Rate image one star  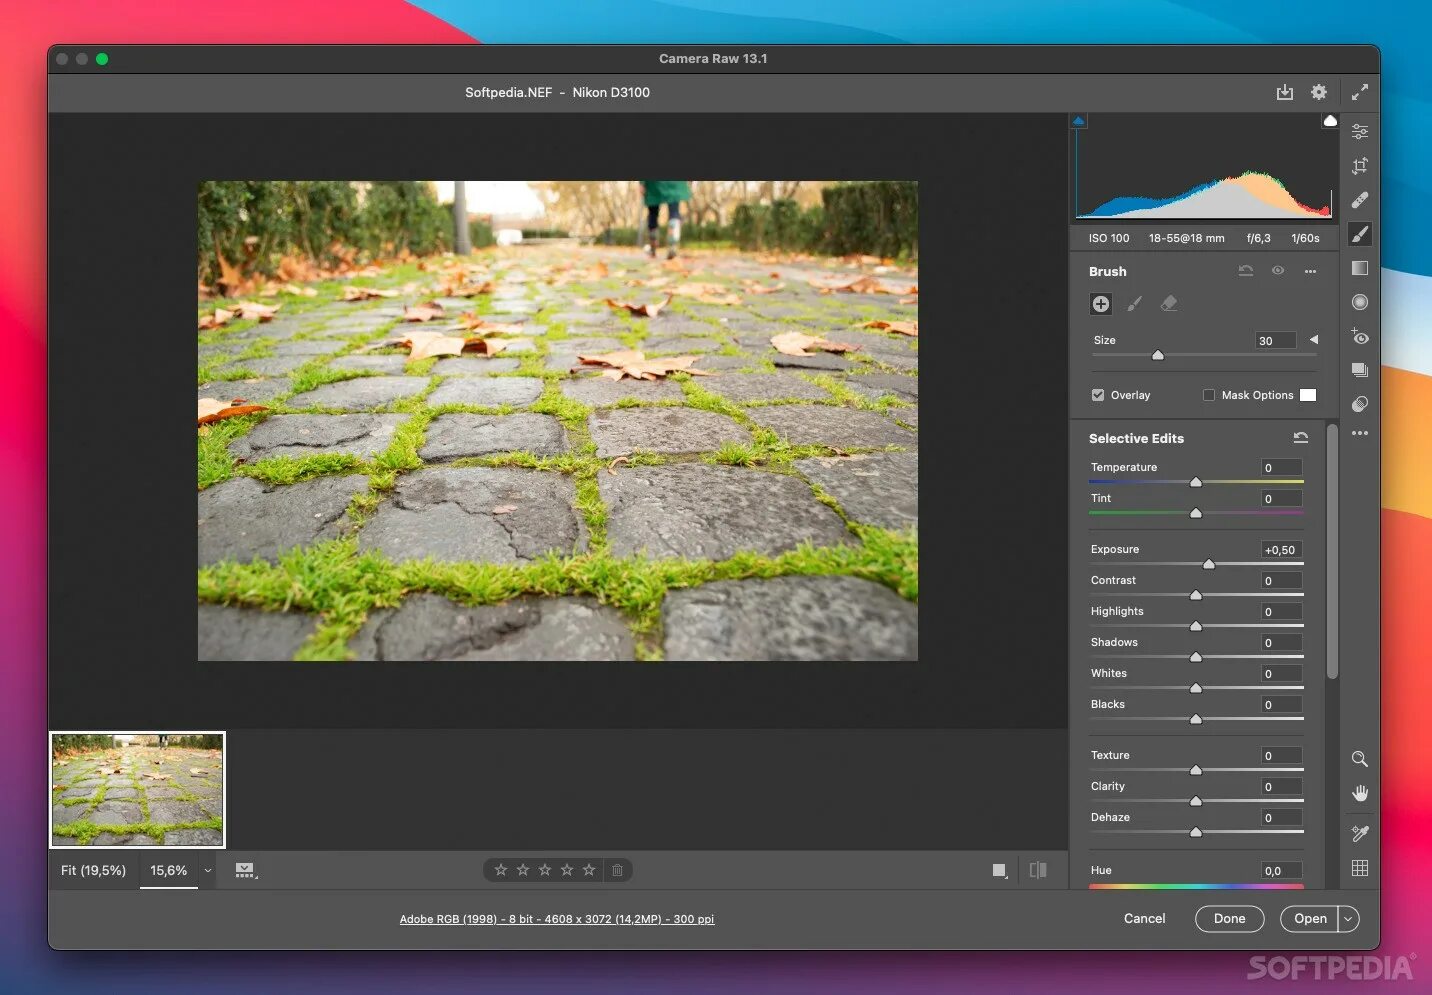(x=501, y=870)
